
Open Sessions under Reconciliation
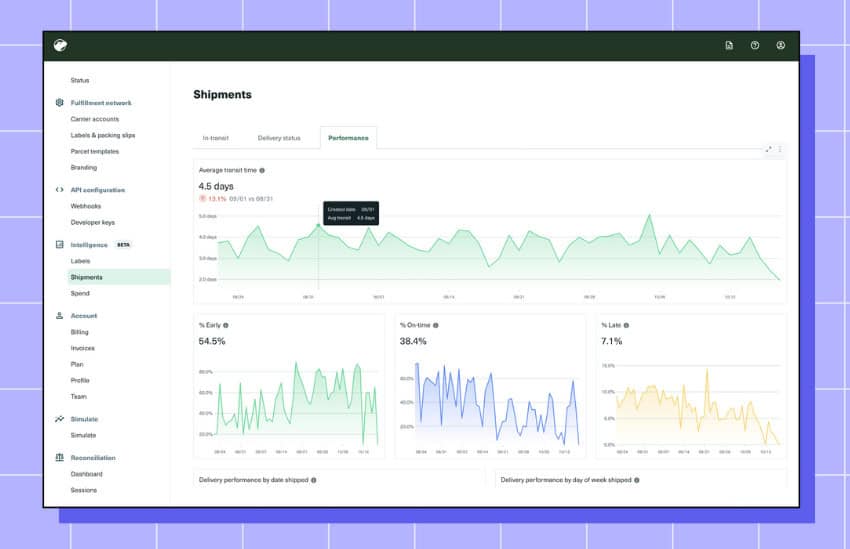(x=83, y=490)
